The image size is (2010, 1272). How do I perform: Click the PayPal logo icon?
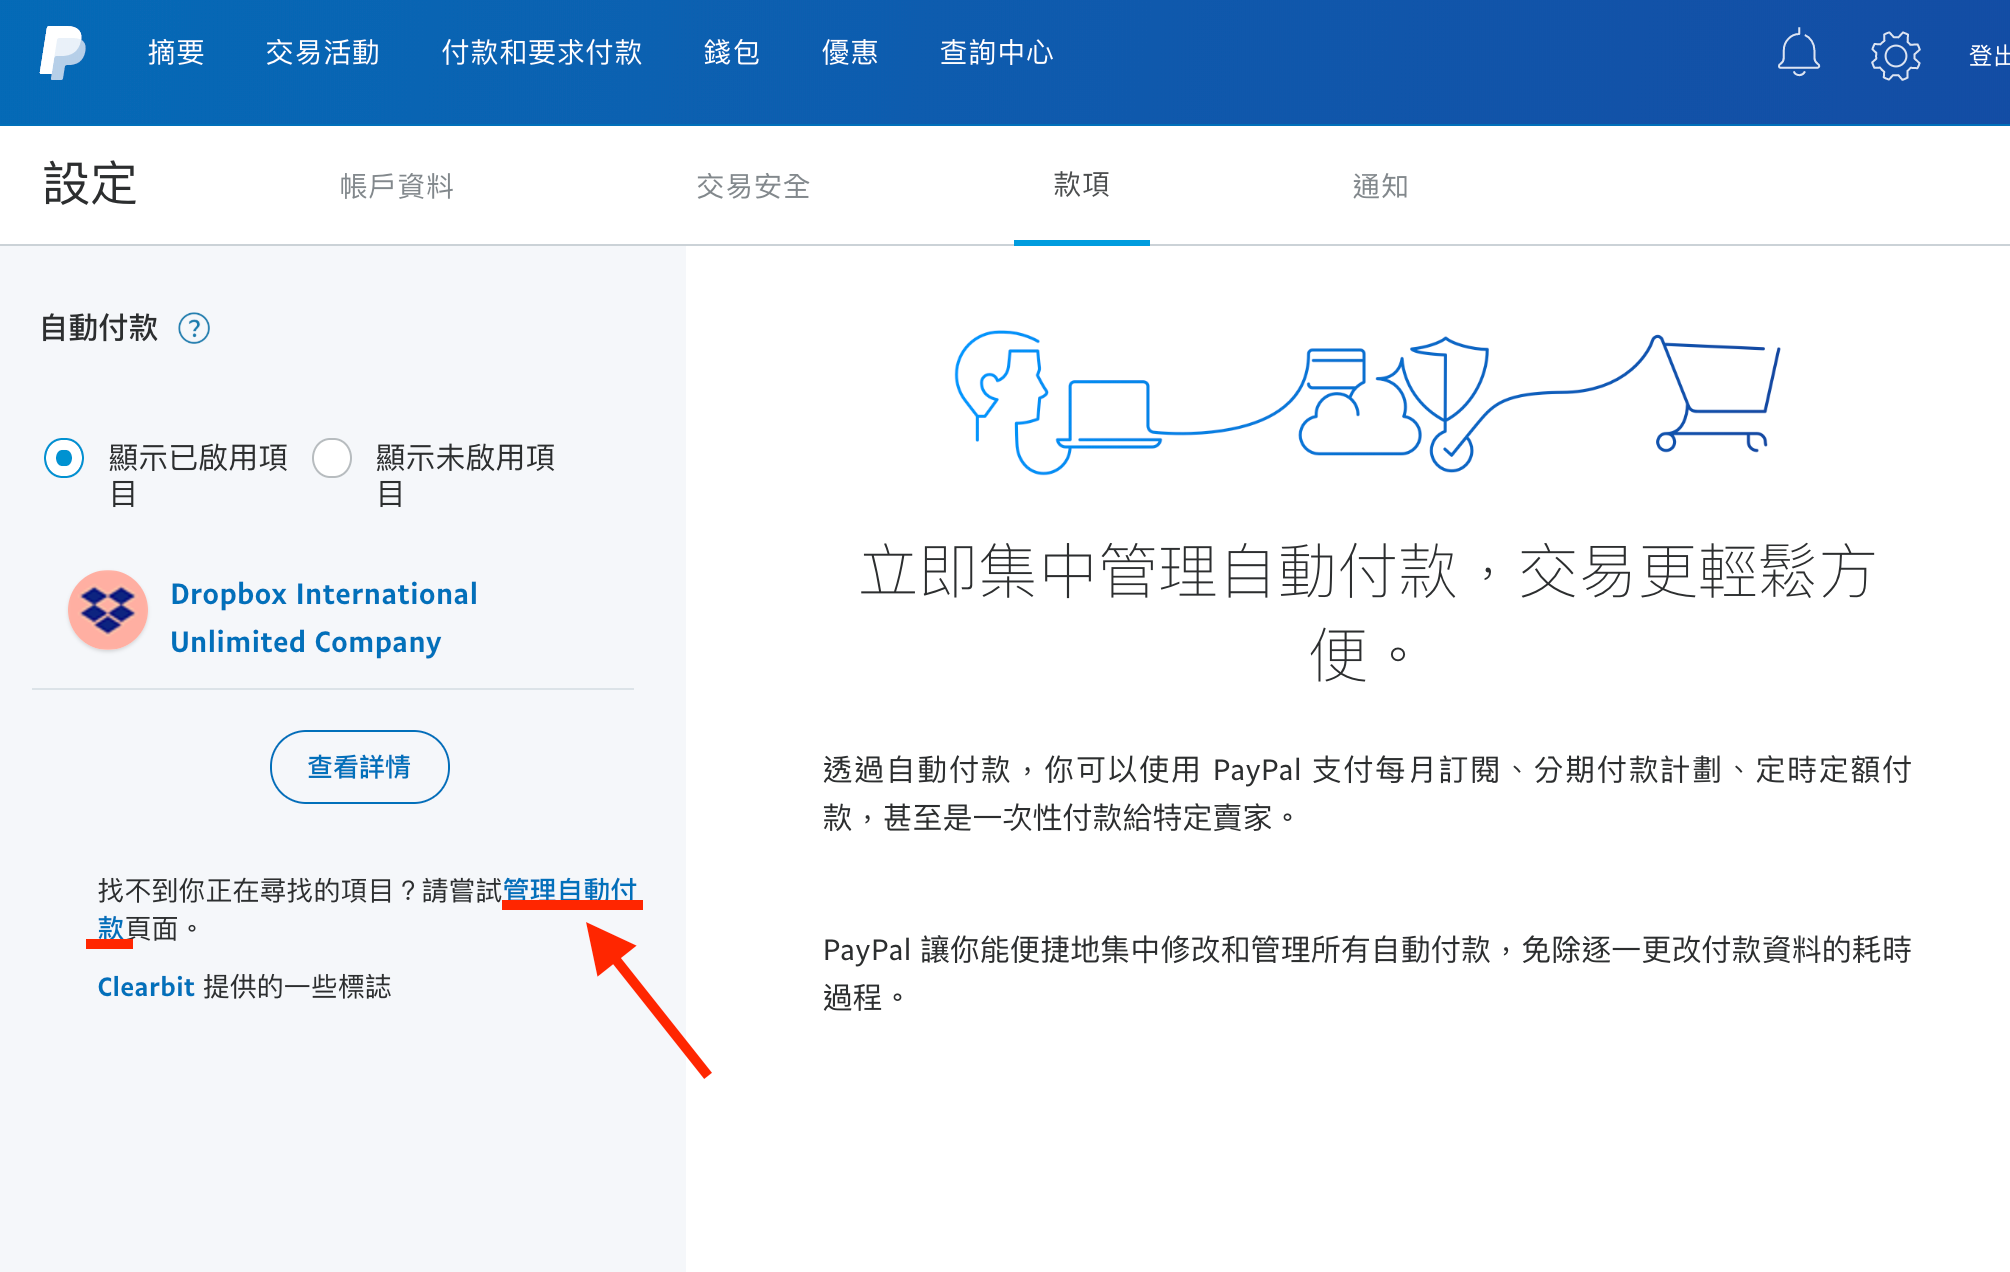(62, 53)
